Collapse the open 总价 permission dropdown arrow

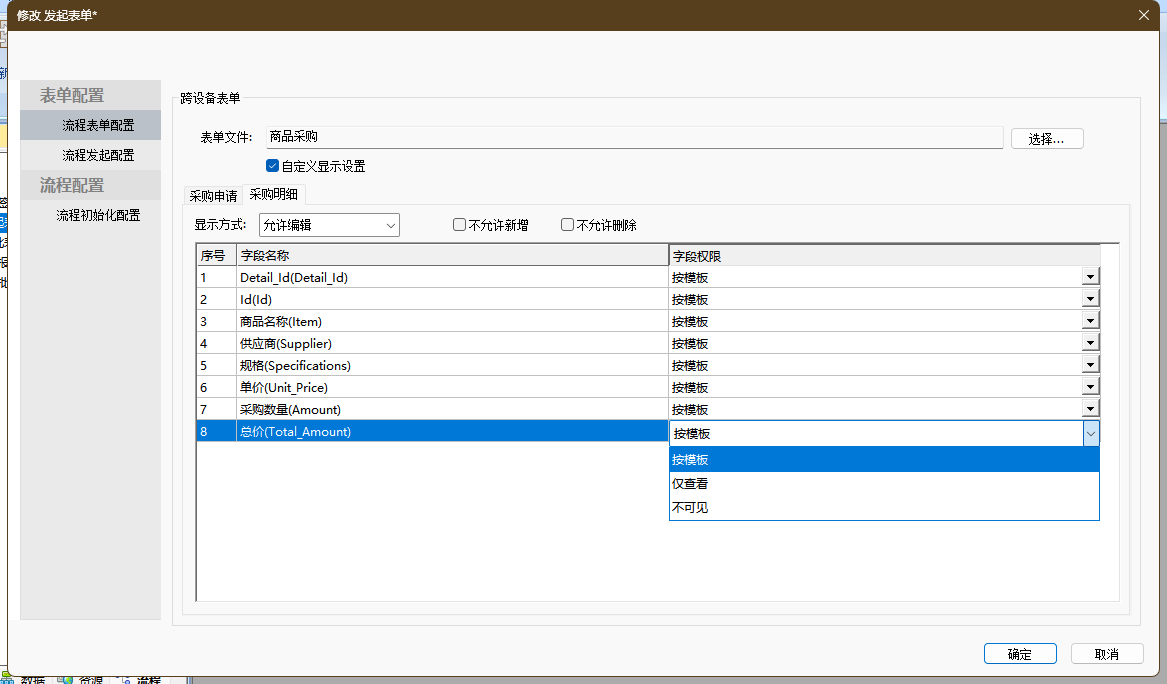point(1090,433)
